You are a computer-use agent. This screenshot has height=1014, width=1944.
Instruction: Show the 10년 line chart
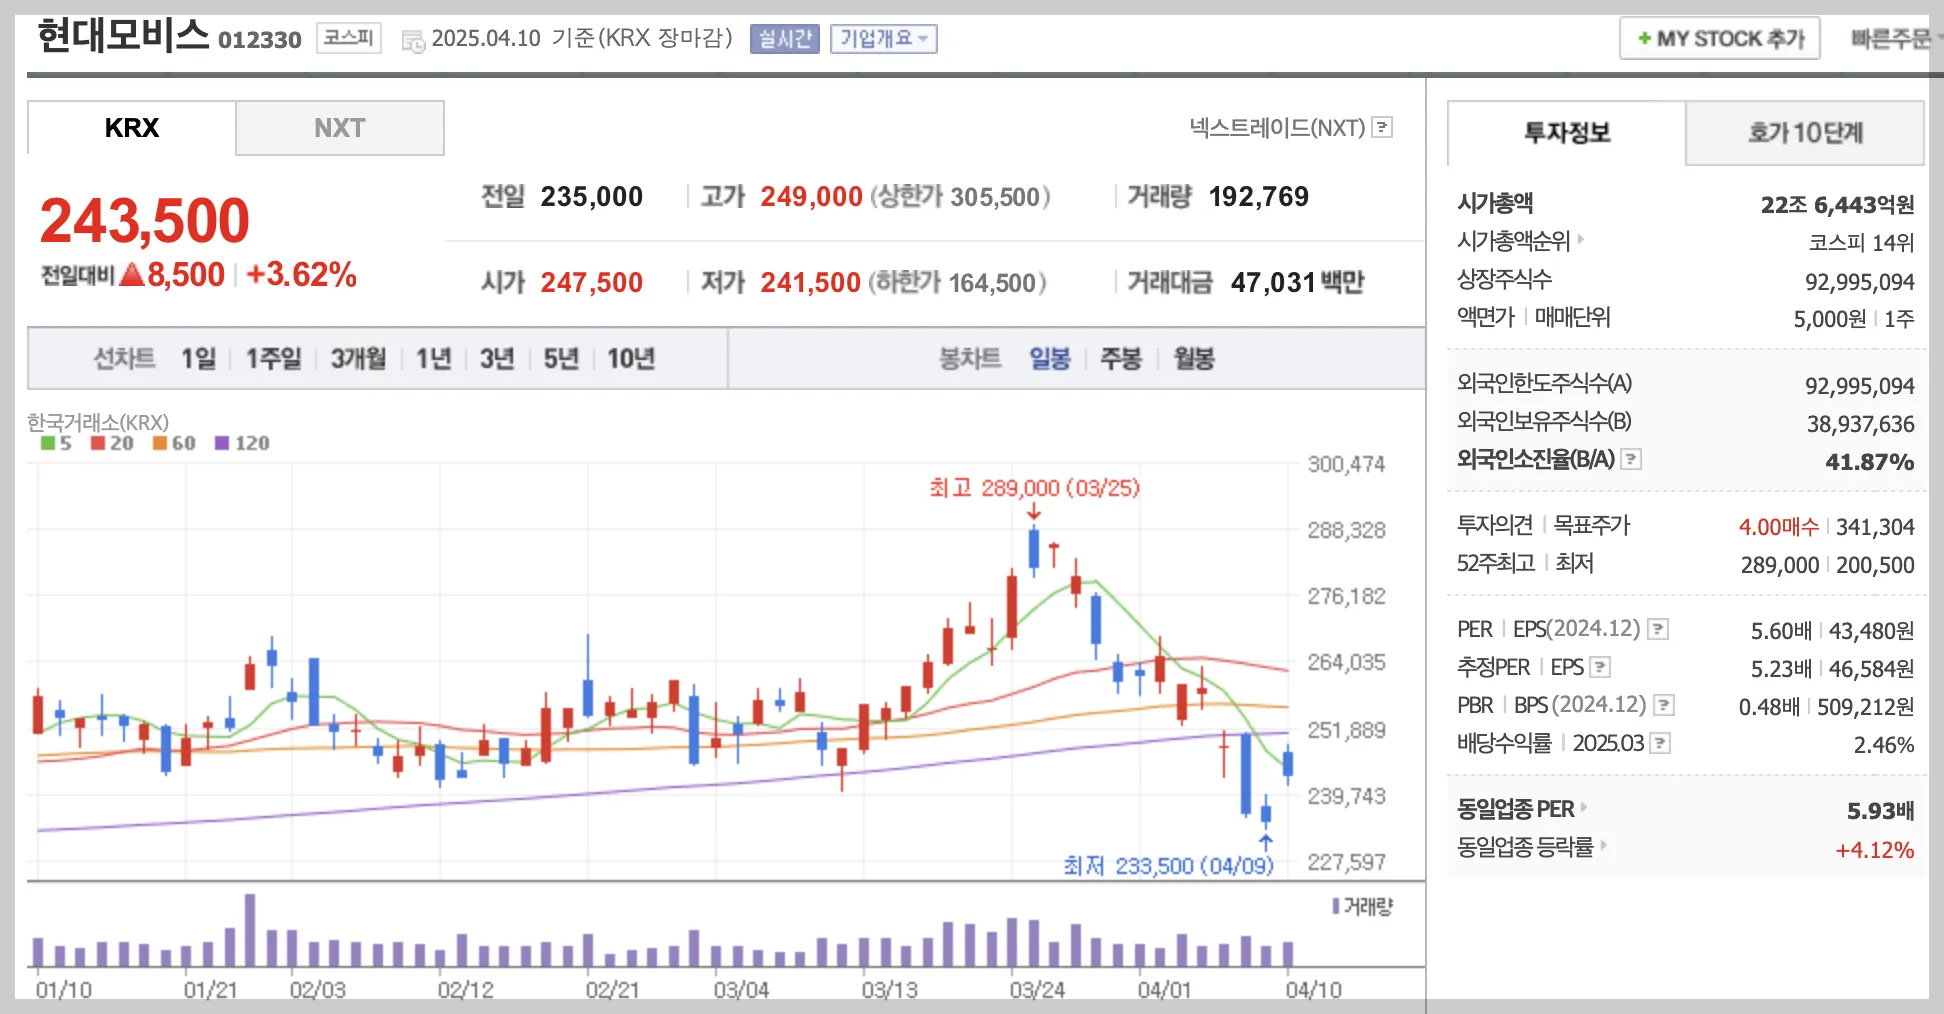tap(631, 358)
